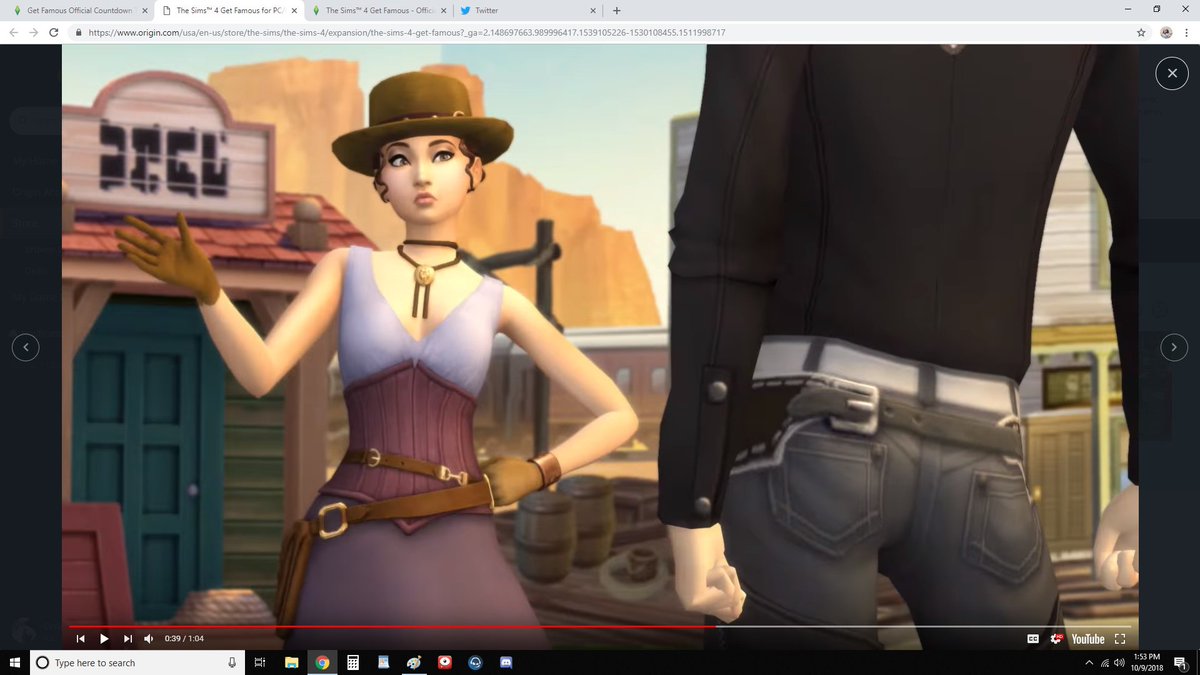Click the Type here to search box
The height and width of the screenshot is (675, 1200).
136,662
